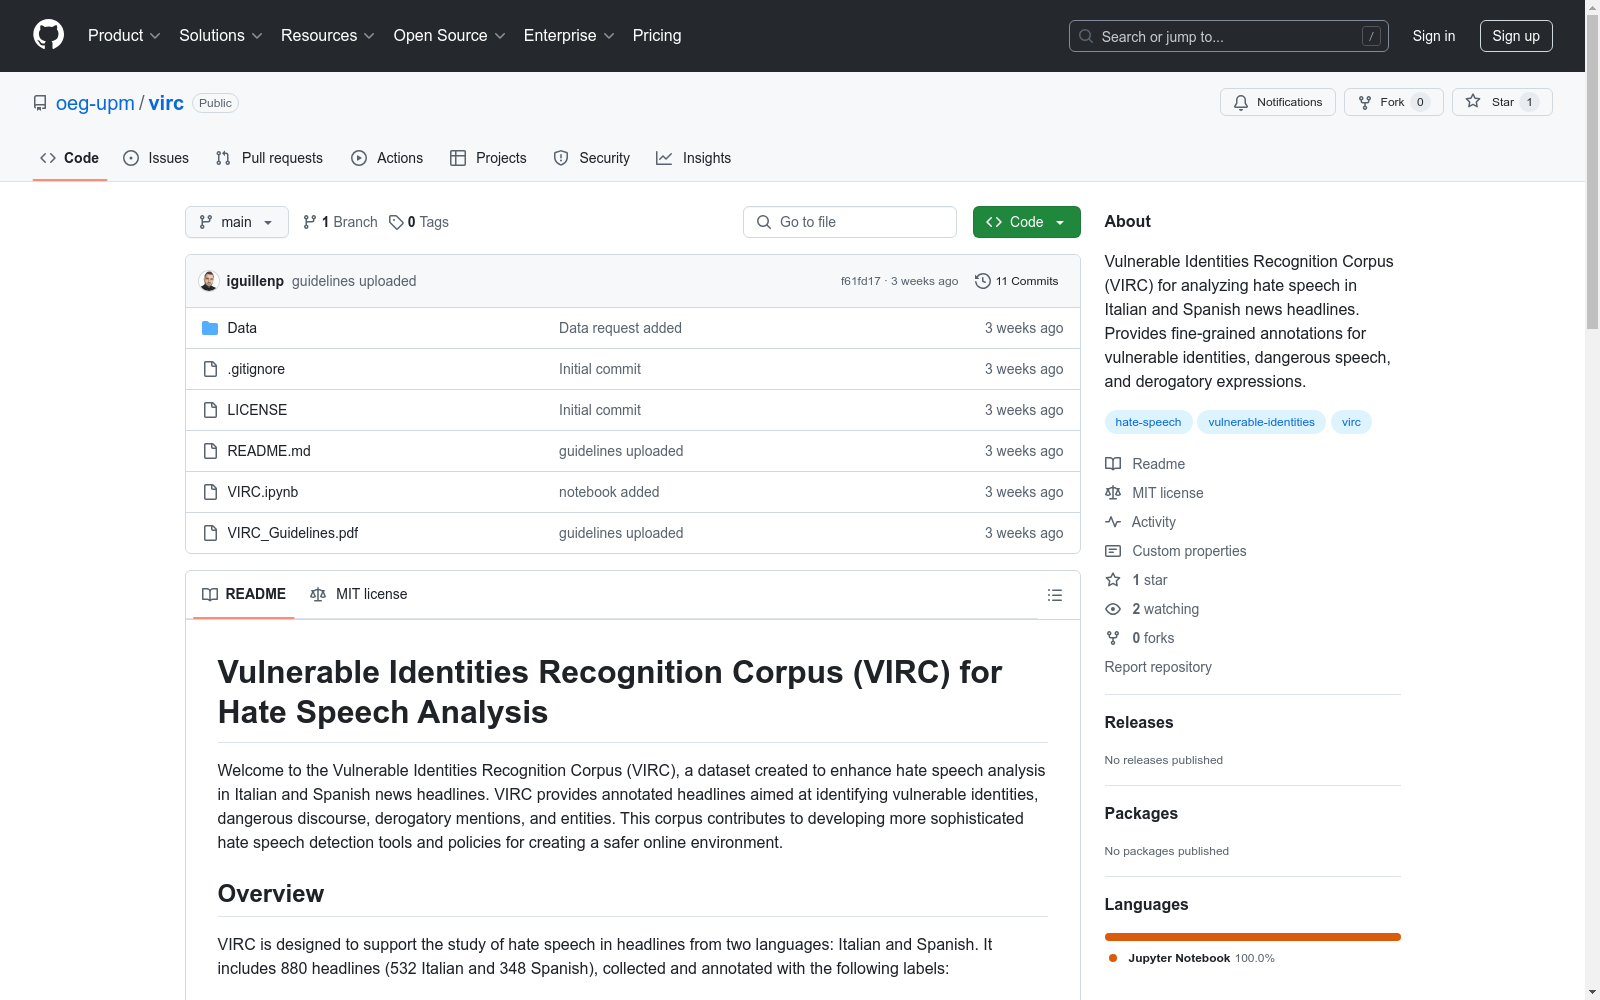The height and width of the screenshot is (1000, 1600).
Task: Open the Readme link in About
Action: (1145, 464)
